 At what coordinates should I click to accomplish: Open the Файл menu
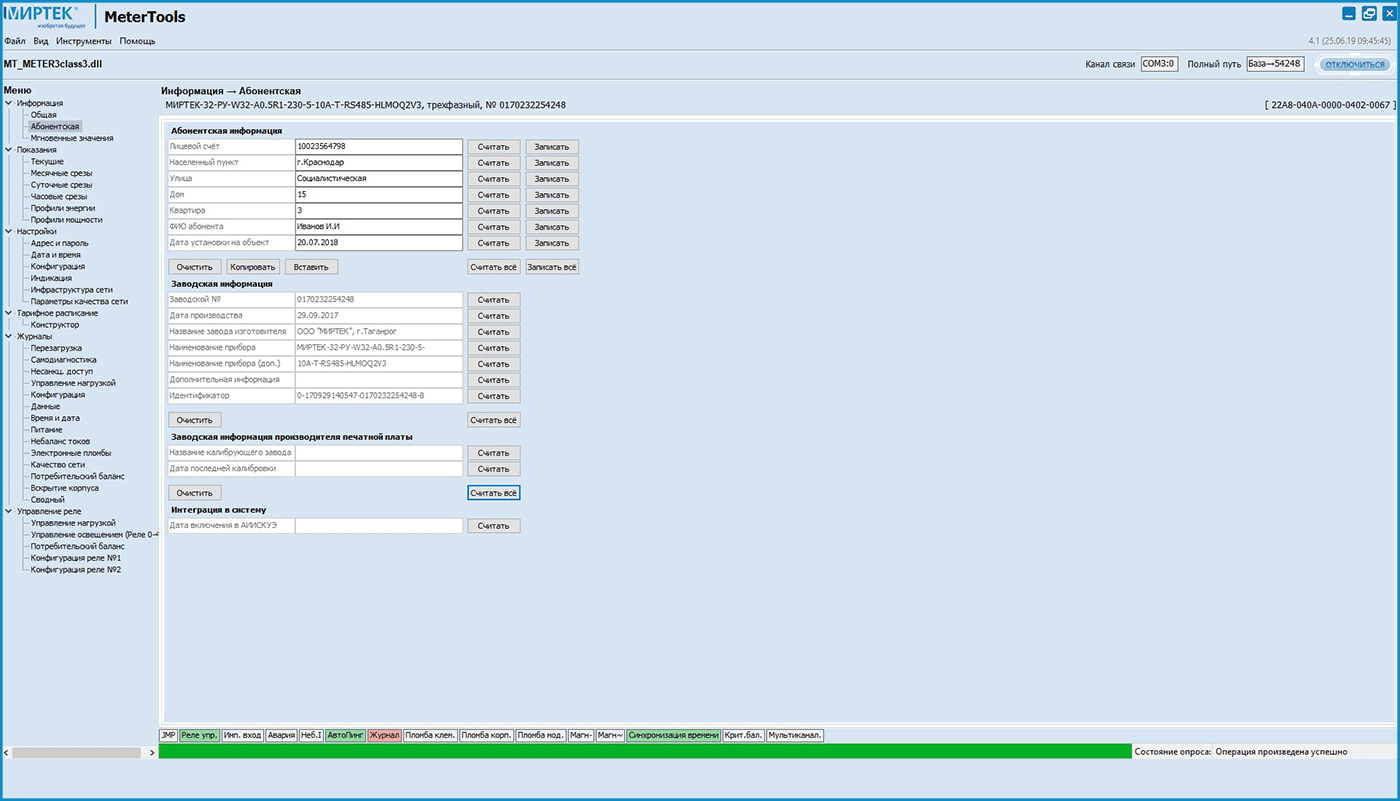15,41
